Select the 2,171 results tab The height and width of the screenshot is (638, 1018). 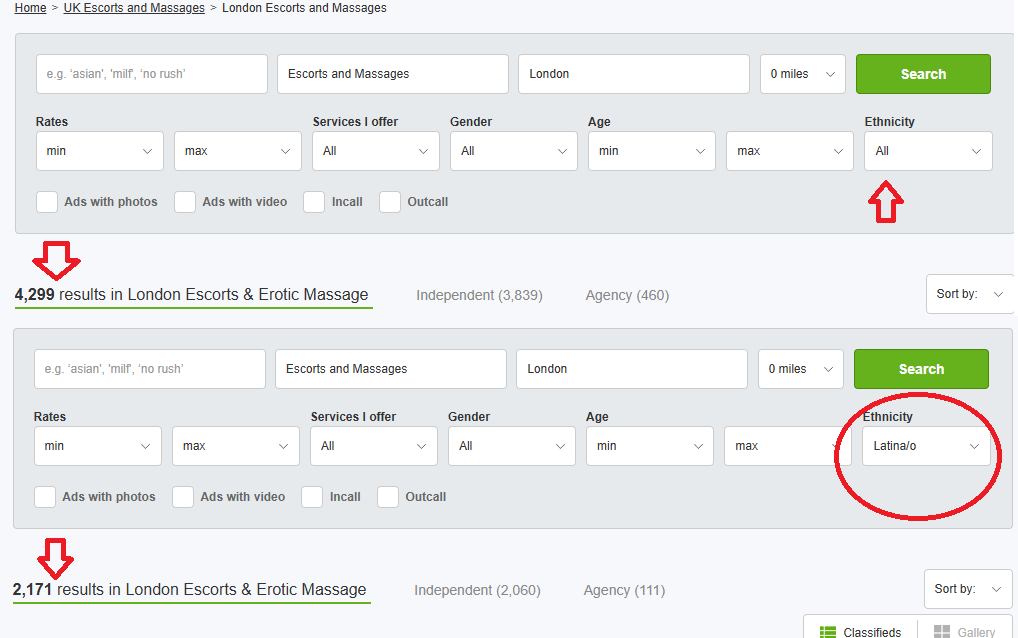(x=190, y=589)
